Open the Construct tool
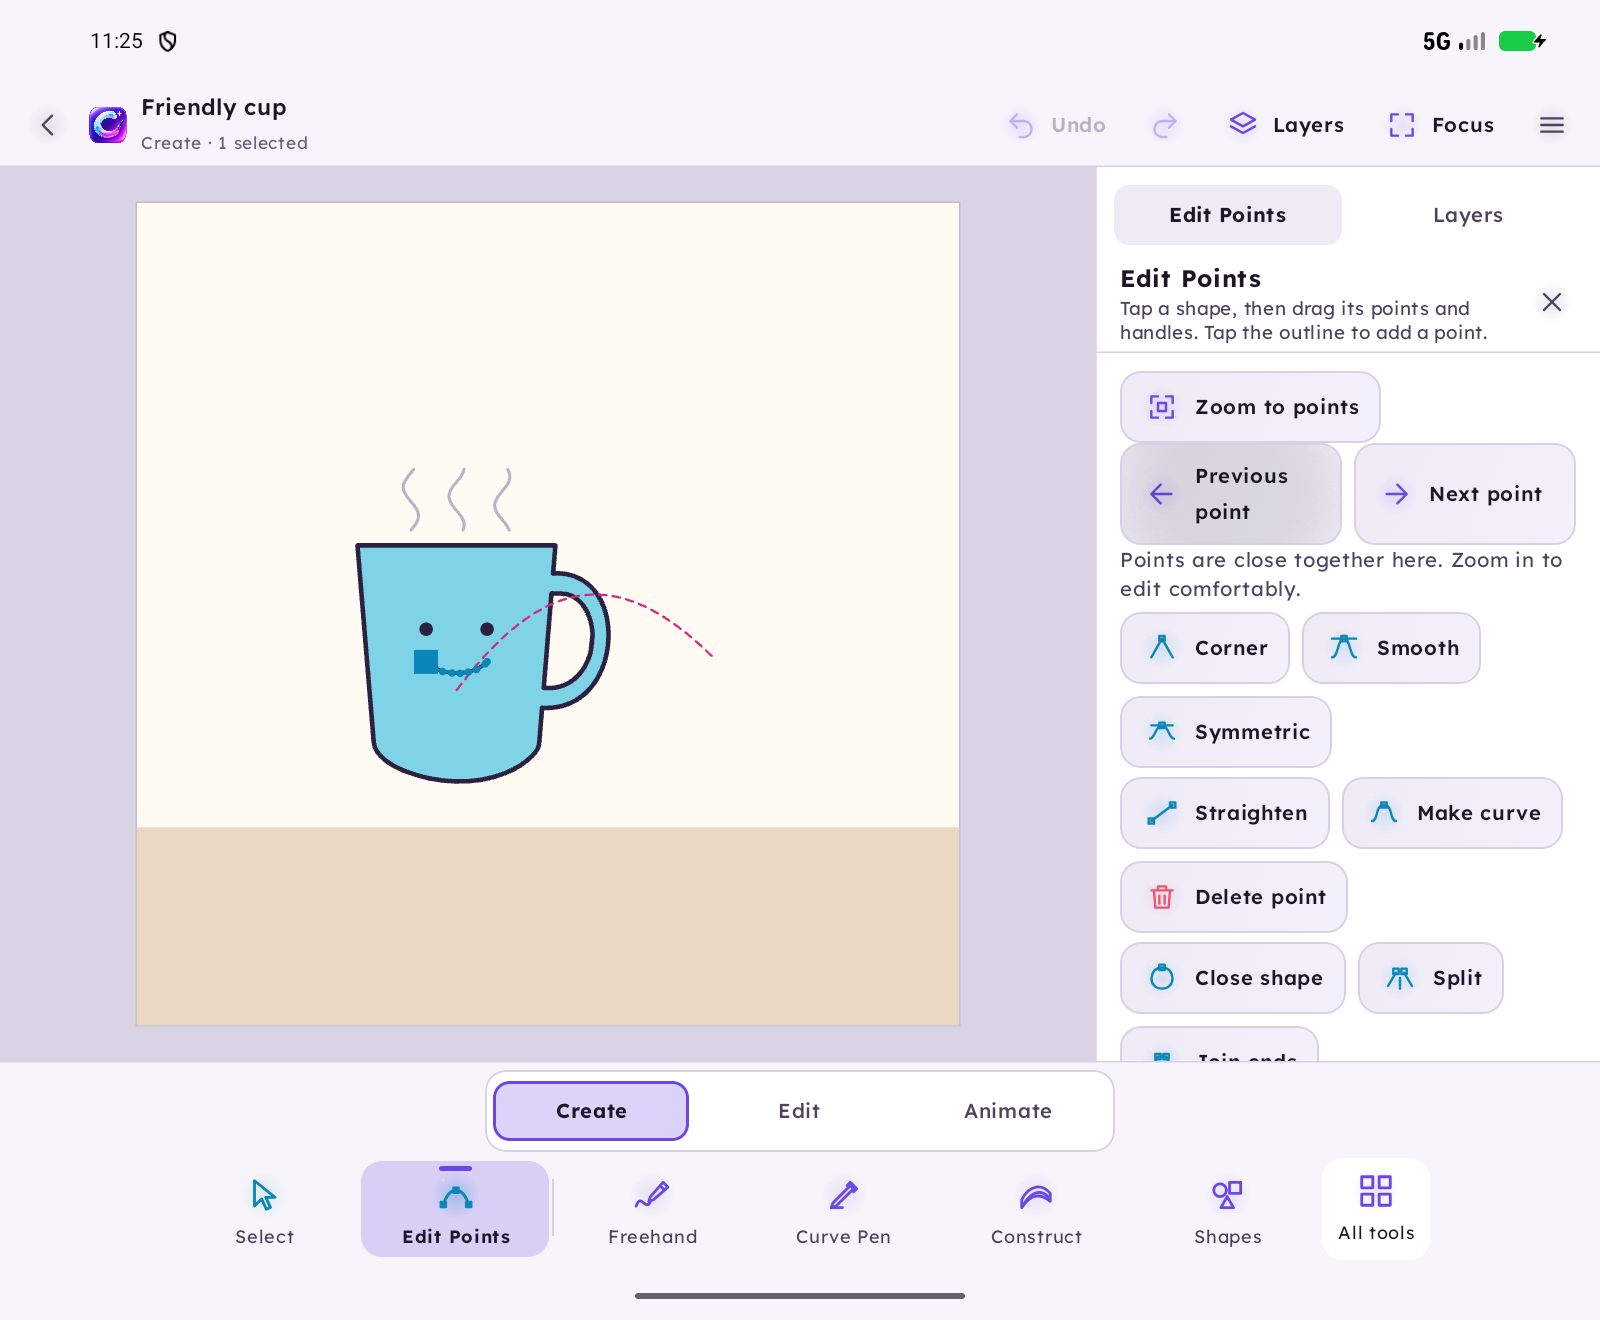Screen dimensions: 1600x1320 [x=1036, y=1210]
